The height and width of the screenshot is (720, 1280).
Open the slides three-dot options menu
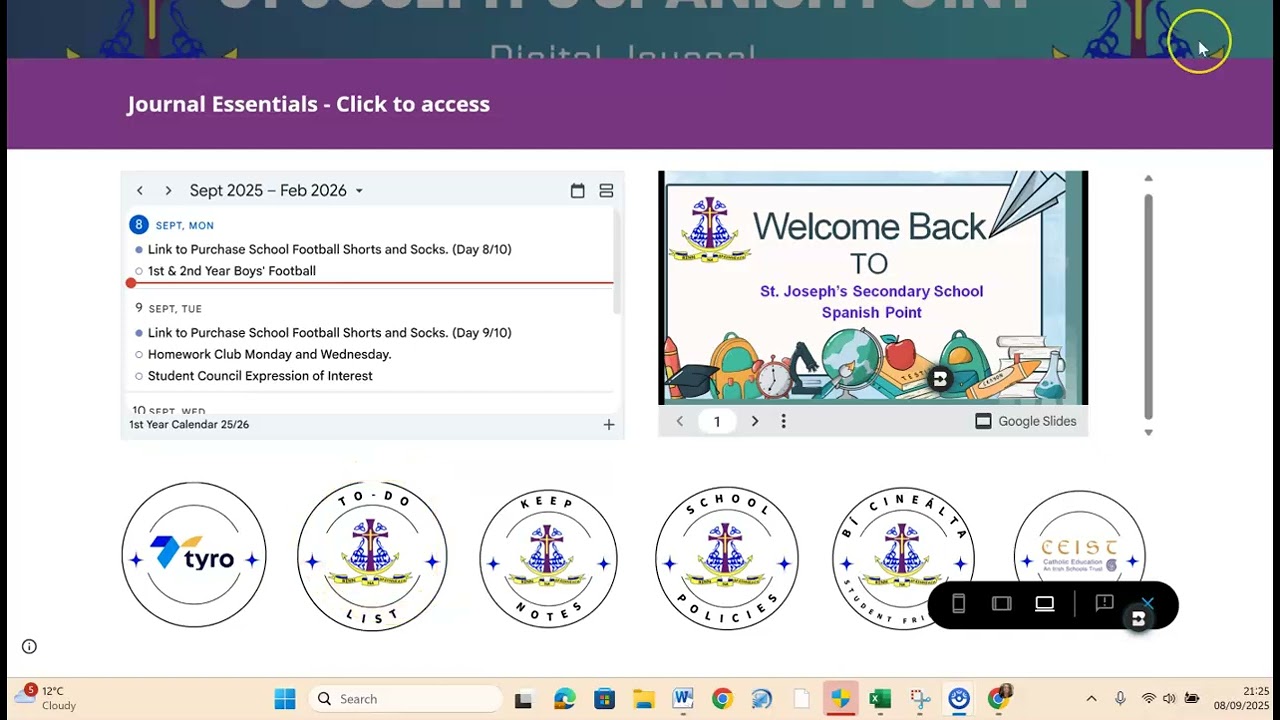pos(783,421)
